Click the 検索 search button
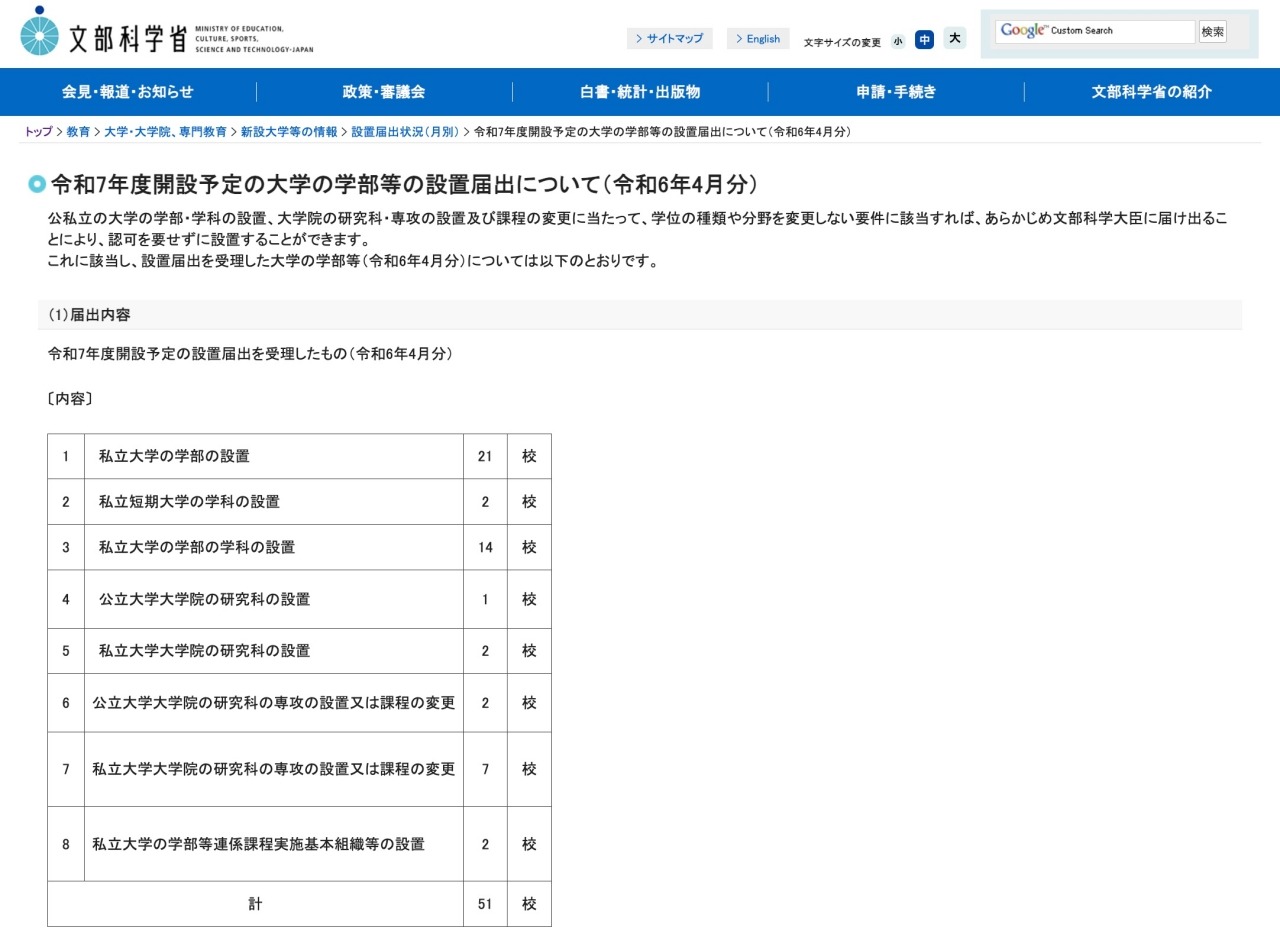 click(x=1213, y=32)
